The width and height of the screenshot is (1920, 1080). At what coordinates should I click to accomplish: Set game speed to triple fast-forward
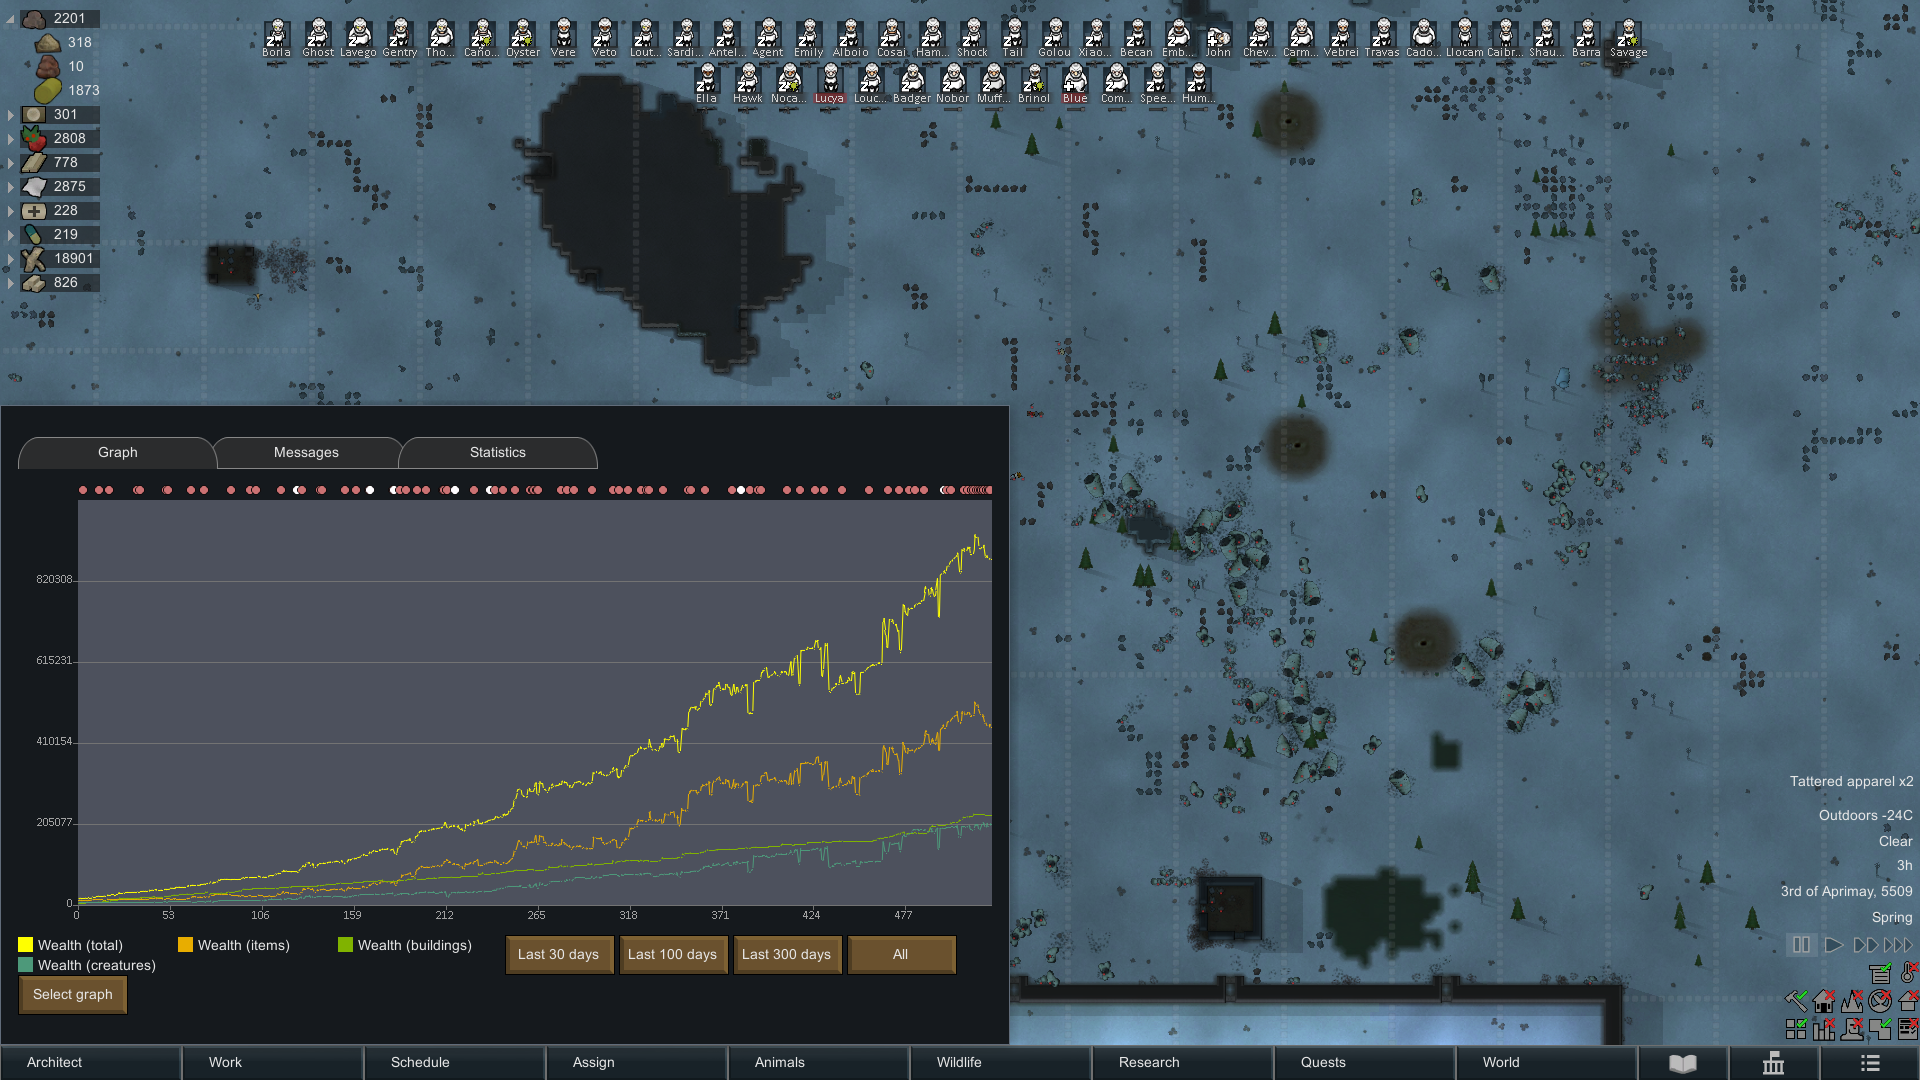pyautogui.click(x=1897, y=944)
